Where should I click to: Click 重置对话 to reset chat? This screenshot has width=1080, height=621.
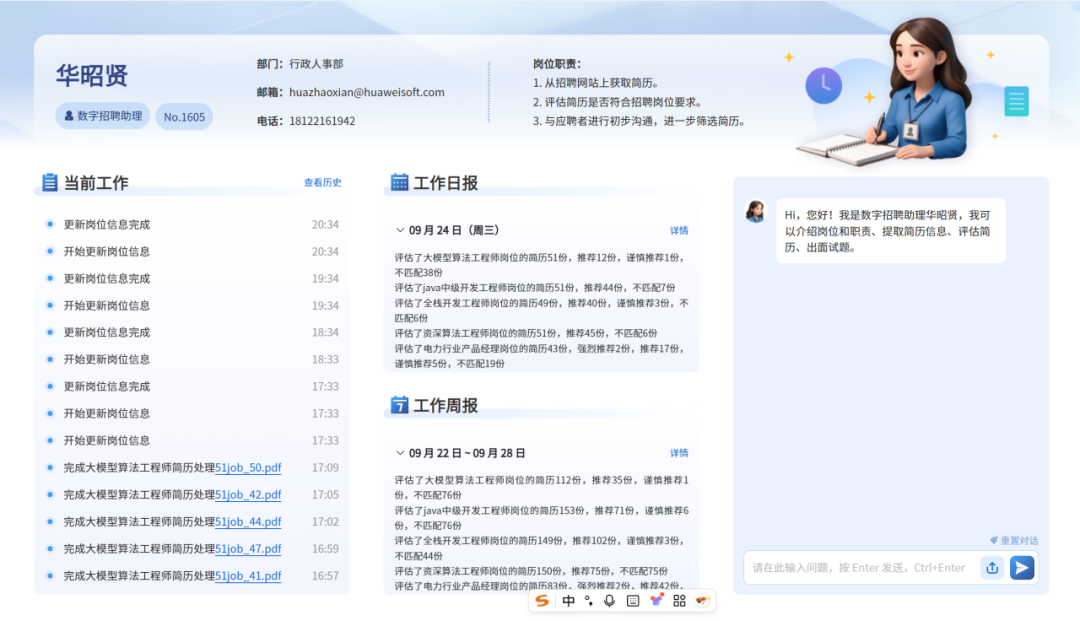pos(1019,540)
